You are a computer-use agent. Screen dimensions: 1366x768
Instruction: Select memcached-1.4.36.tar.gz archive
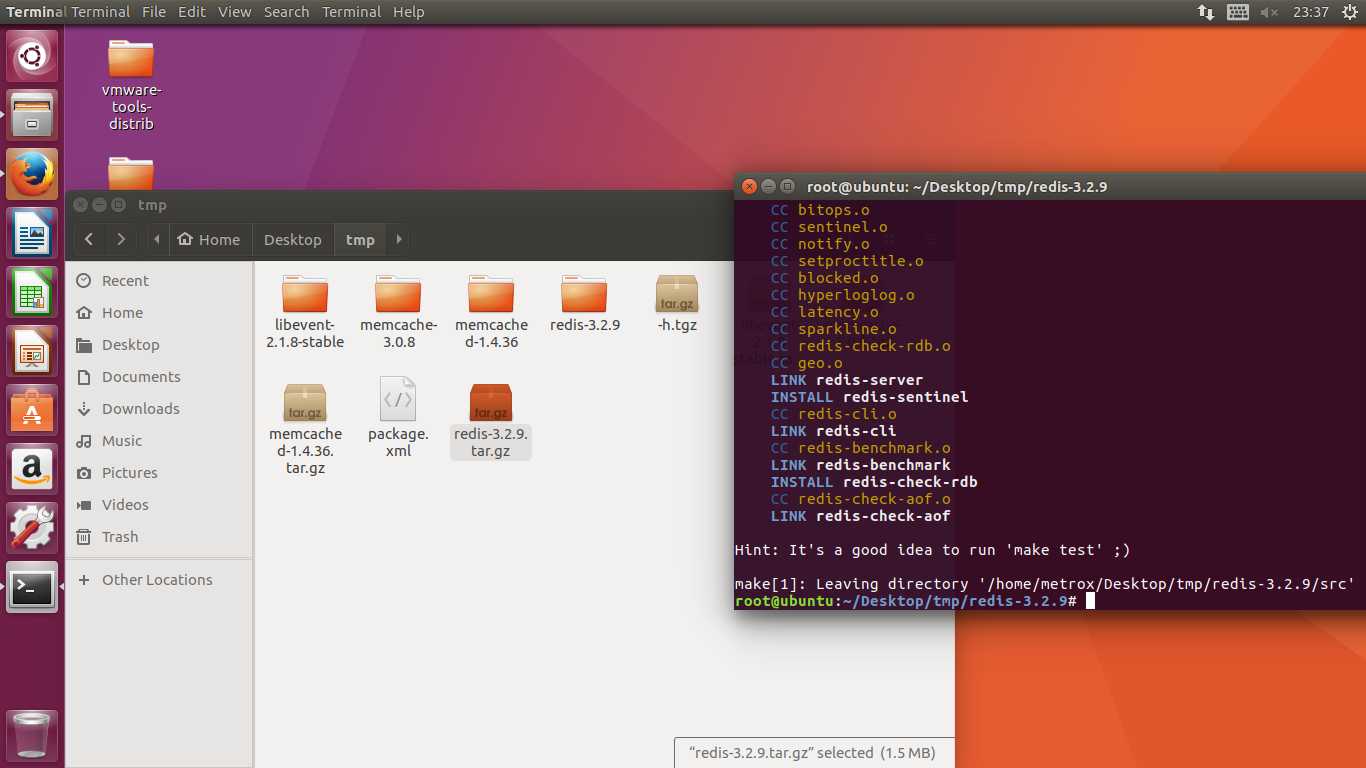click(305, 429)
